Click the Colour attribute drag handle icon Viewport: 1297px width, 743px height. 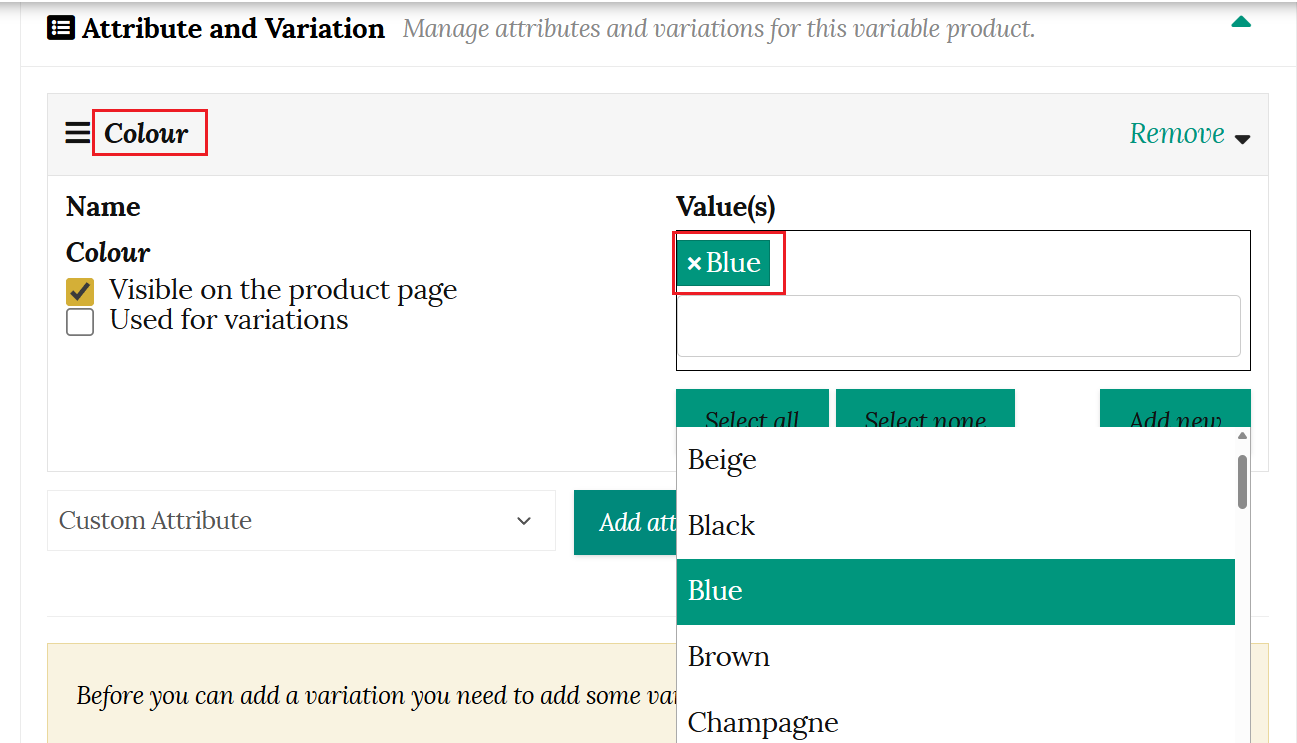tap(78, 133)
